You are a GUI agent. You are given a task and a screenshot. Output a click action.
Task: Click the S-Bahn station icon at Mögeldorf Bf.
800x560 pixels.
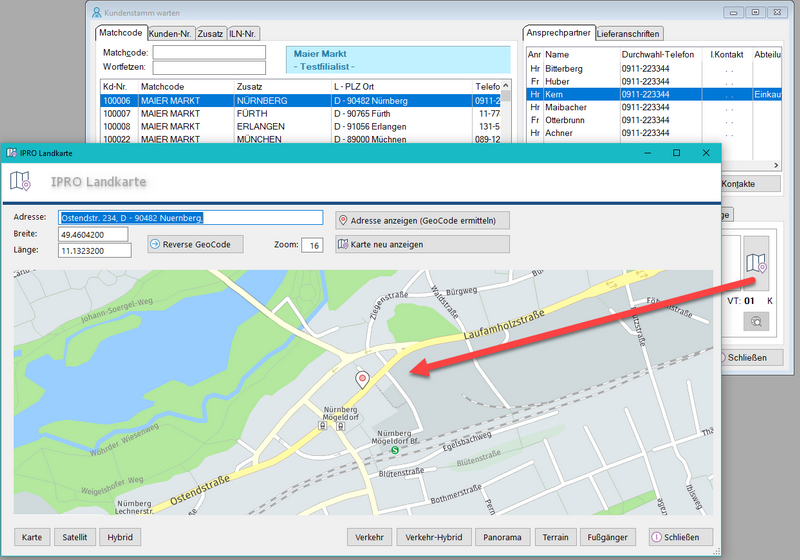tap(394, 450)
